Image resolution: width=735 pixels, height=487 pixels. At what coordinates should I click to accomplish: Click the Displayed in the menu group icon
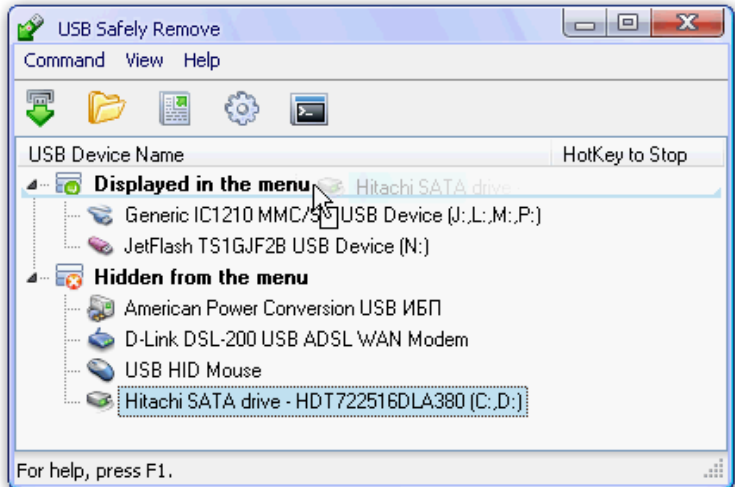[x=68, y=183]
